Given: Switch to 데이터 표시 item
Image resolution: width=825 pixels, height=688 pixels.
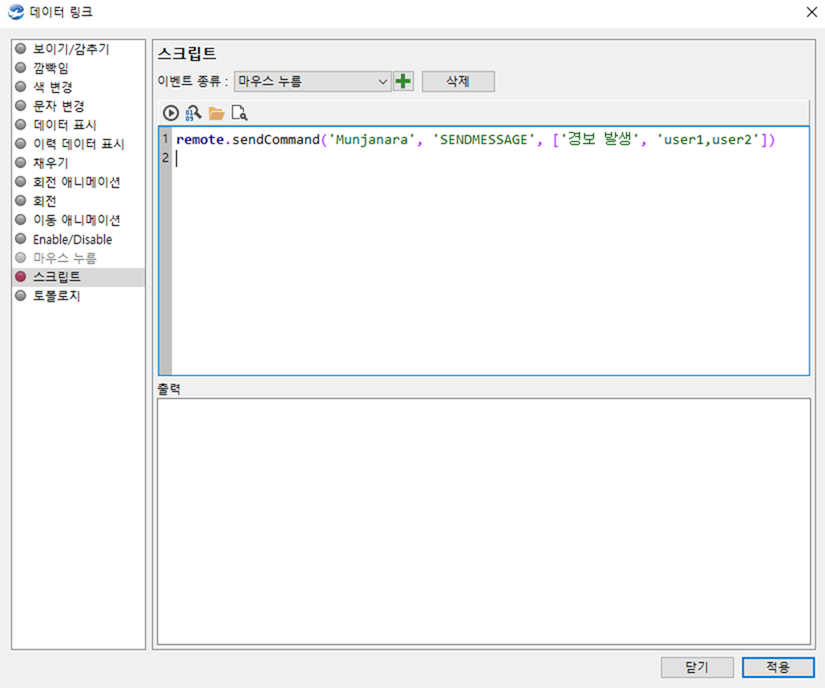Looking at the screenshot, I should 65,125.
